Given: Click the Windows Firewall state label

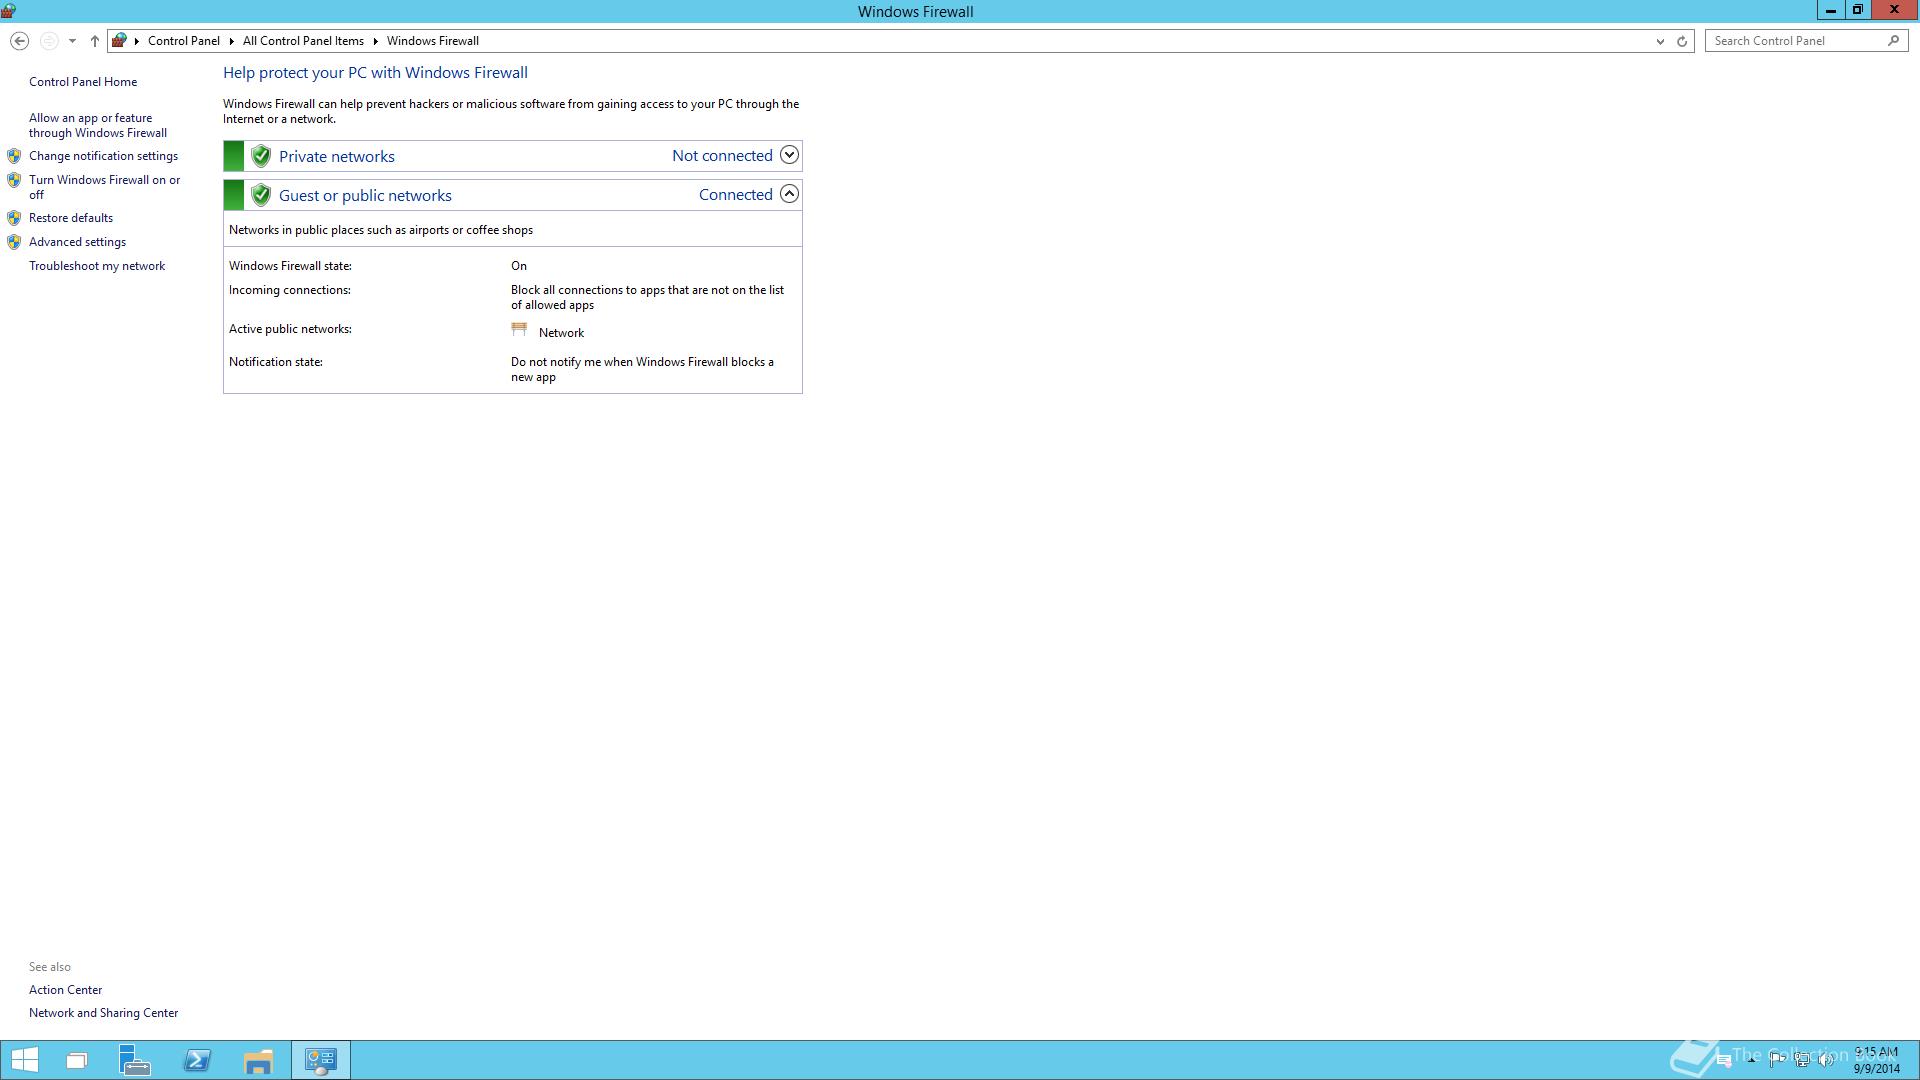Looking at the screenshot, I should pyautogui.click(x=290, y=266).
